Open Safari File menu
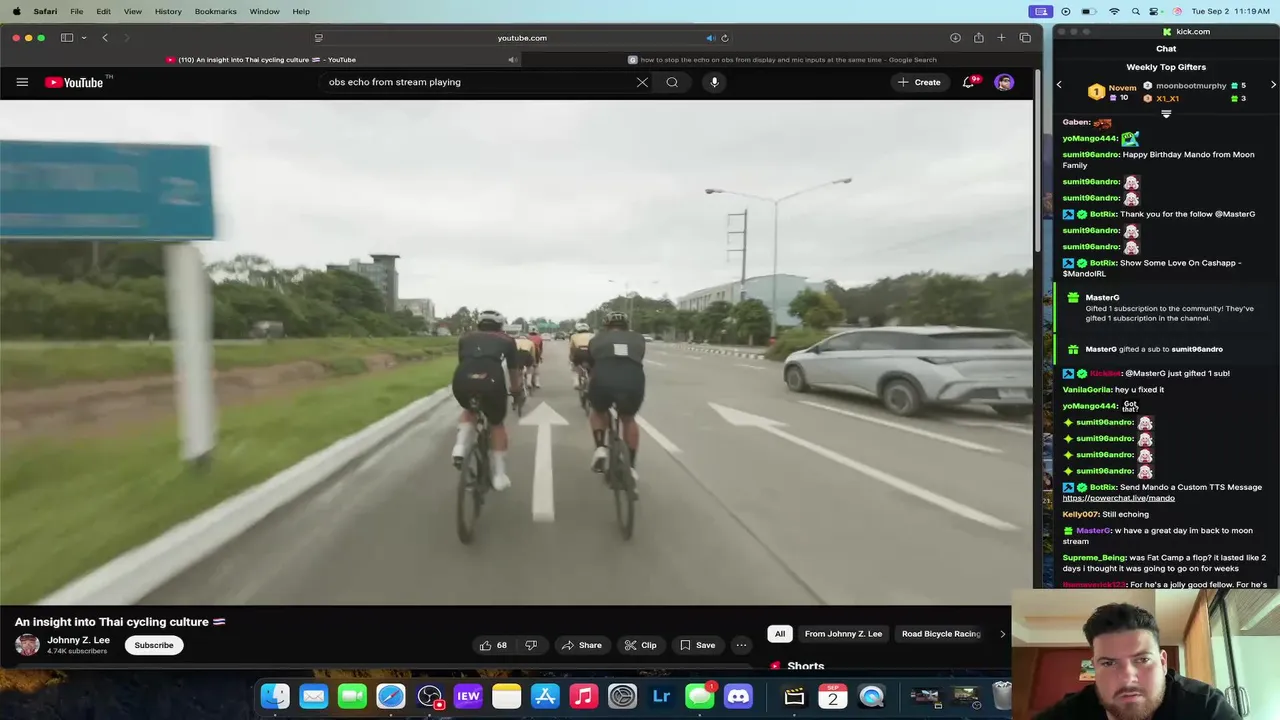 76,11
